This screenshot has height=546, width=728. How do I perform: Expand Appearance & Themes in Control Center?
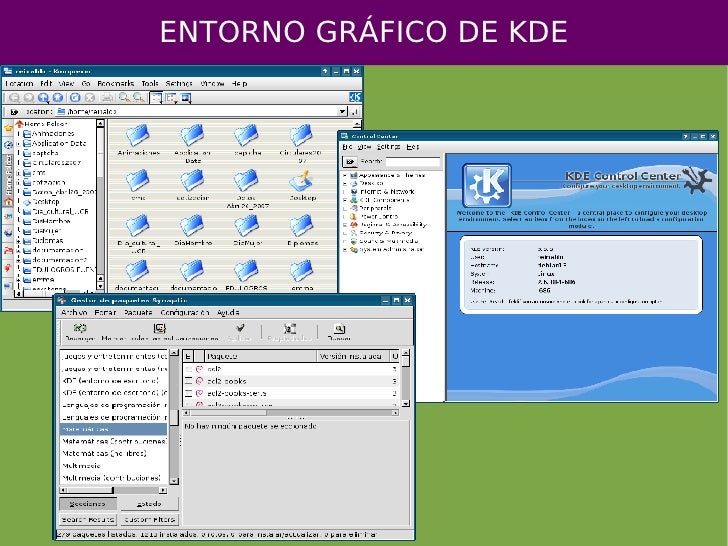tap(345, 176)
